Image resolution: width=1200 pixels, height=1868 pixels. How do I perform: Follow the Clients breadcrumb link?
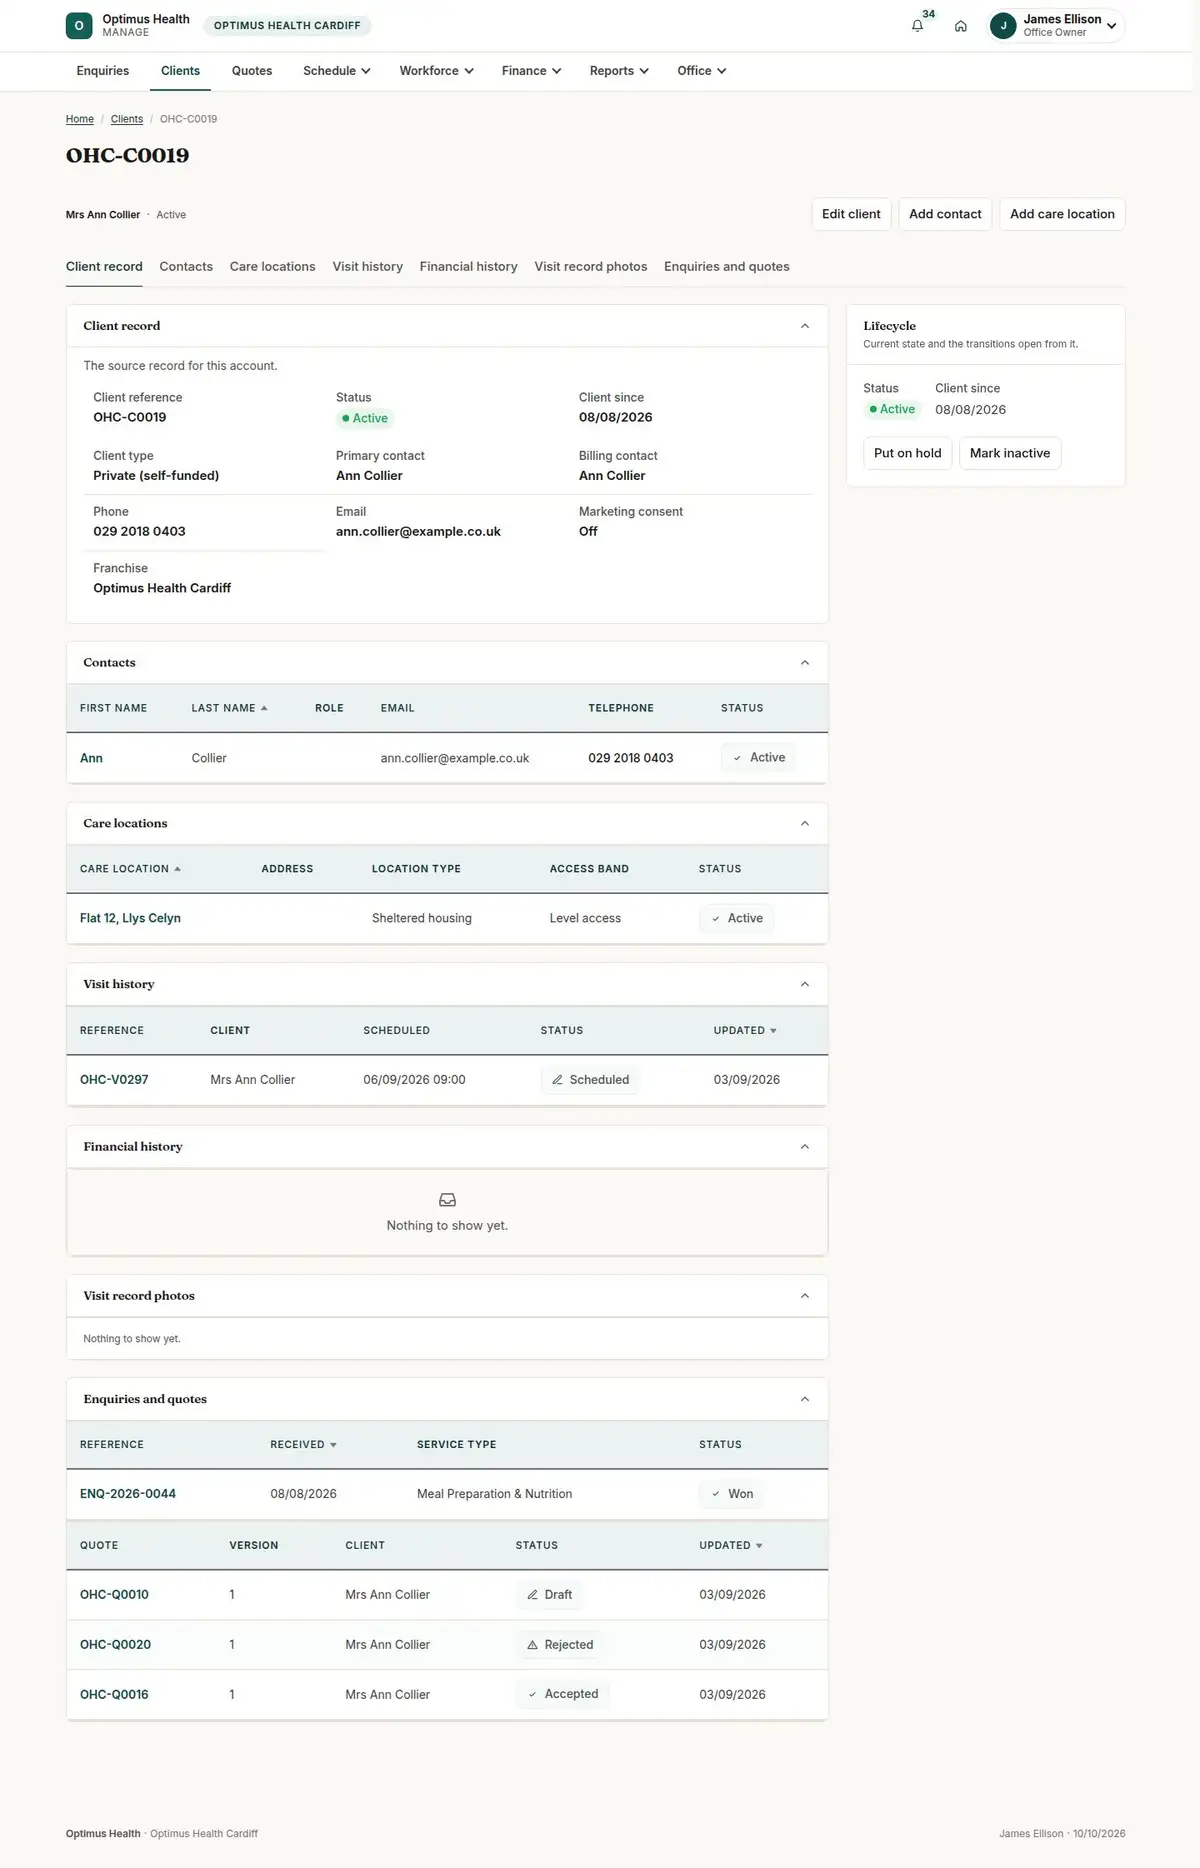127,119
